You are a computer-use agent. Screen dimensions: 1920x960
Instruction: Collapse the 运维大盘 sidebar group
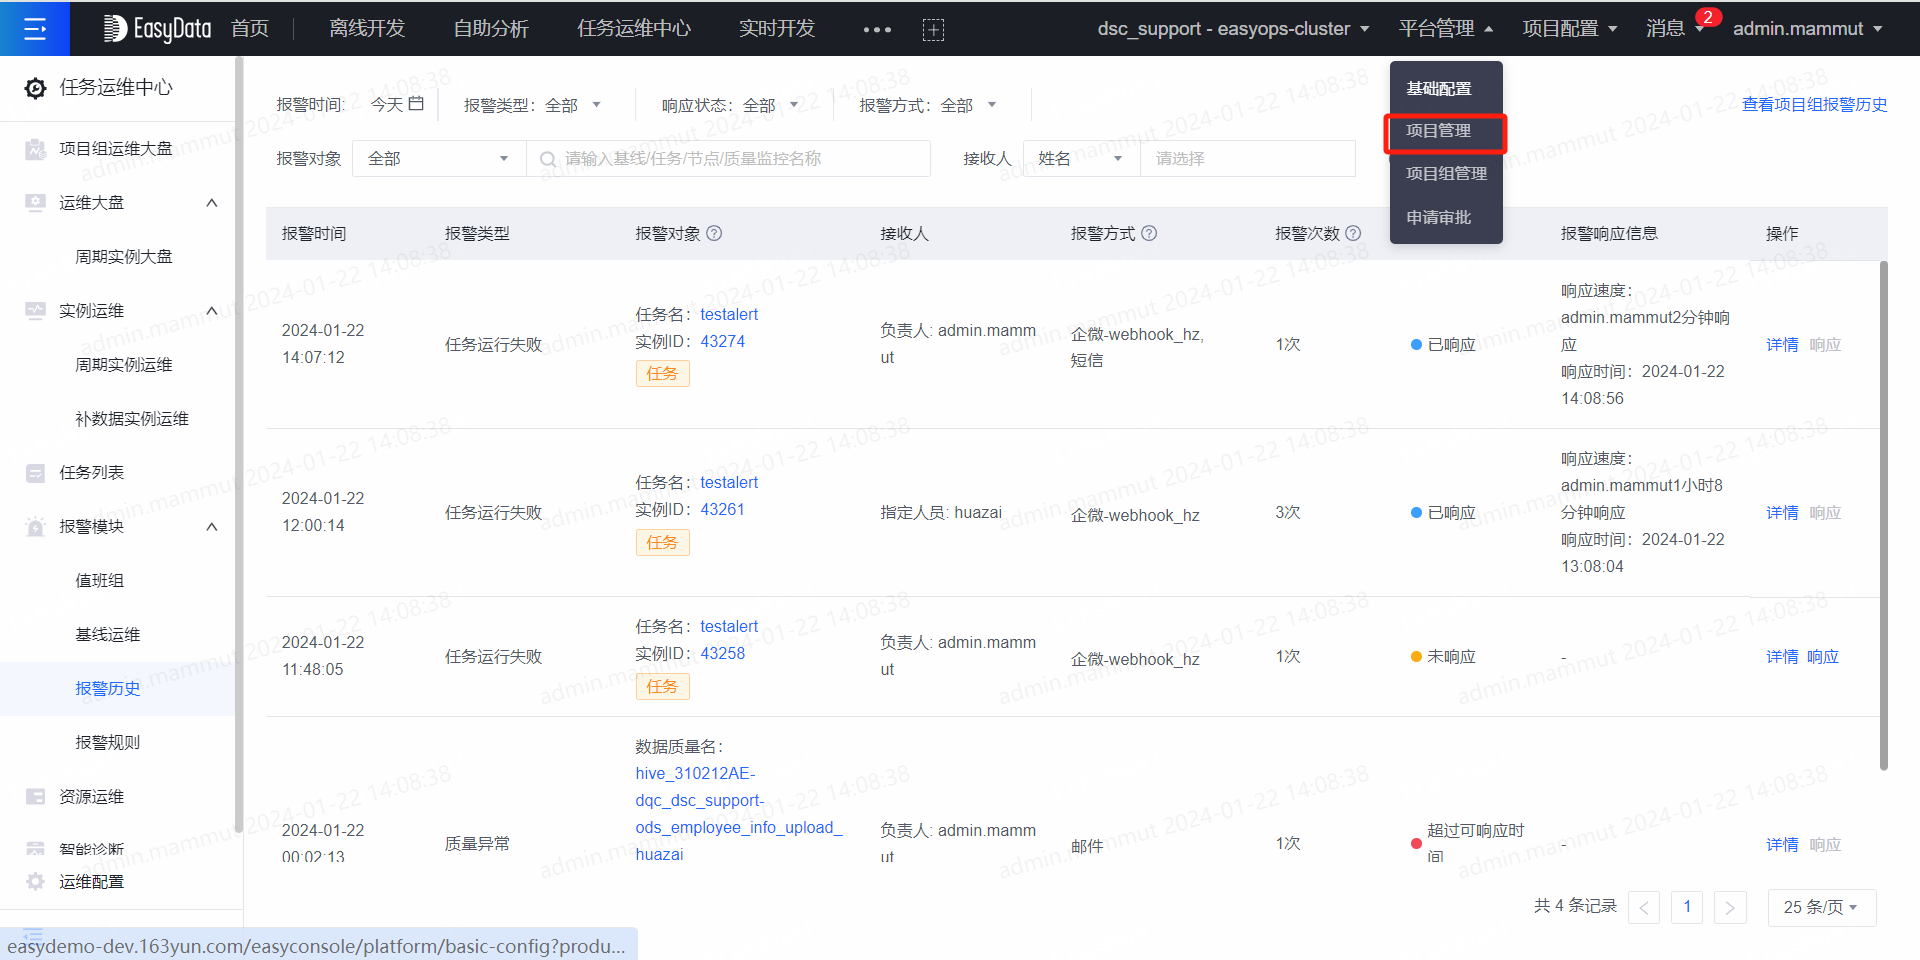click(x=212, y=203)
